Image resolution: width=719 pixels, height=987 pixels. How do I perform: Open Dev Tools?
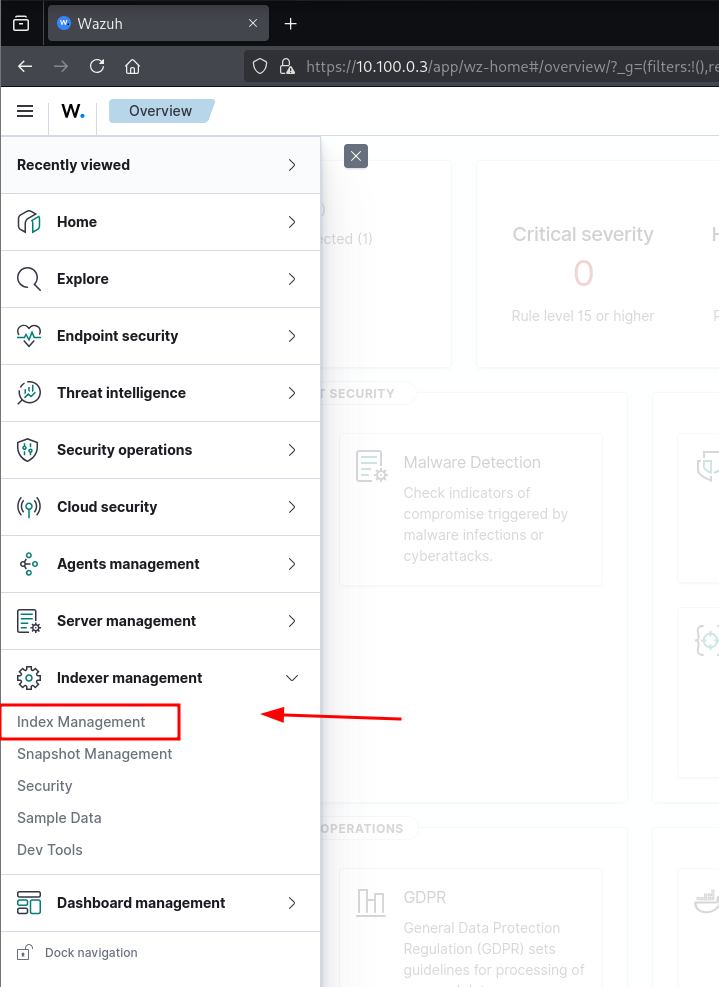click(x=50, y=850)
